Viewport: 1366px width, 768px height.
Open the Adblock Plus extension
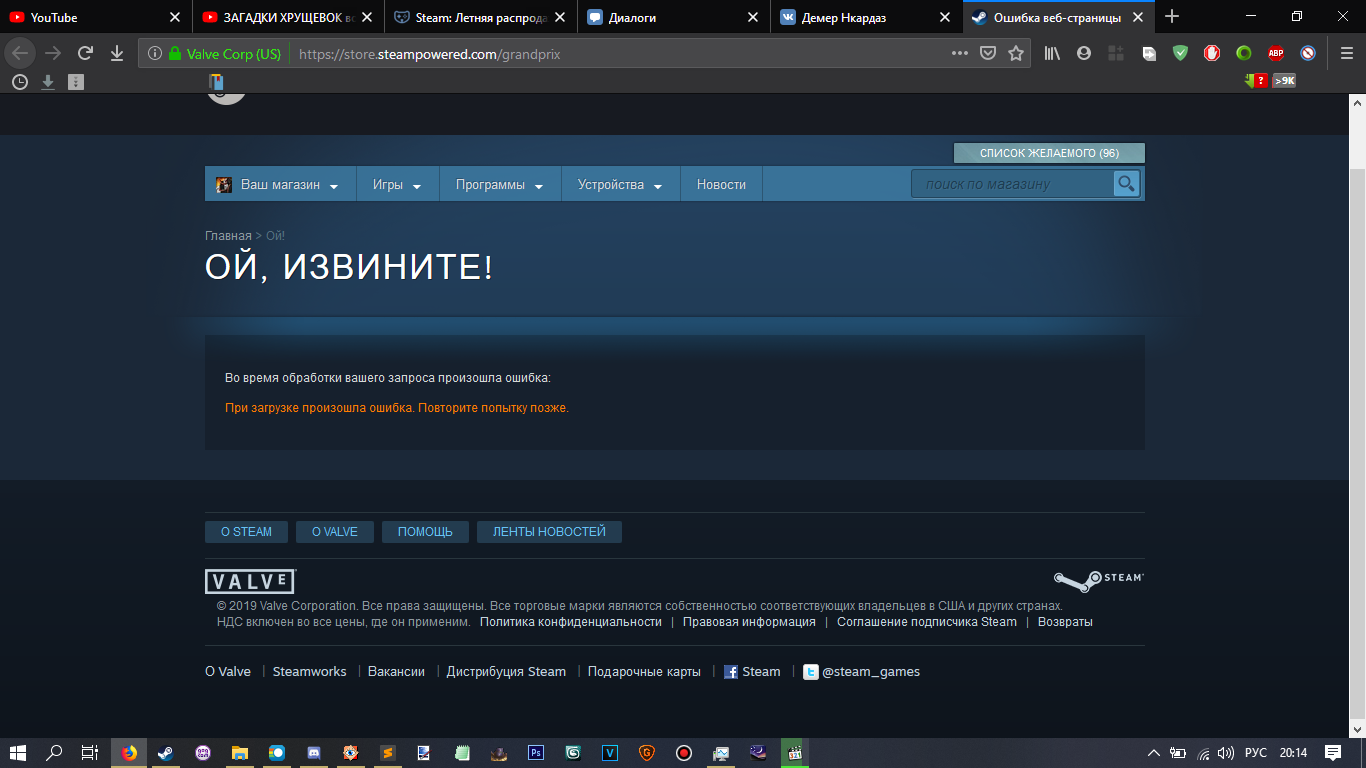(x=1276, y=54)
